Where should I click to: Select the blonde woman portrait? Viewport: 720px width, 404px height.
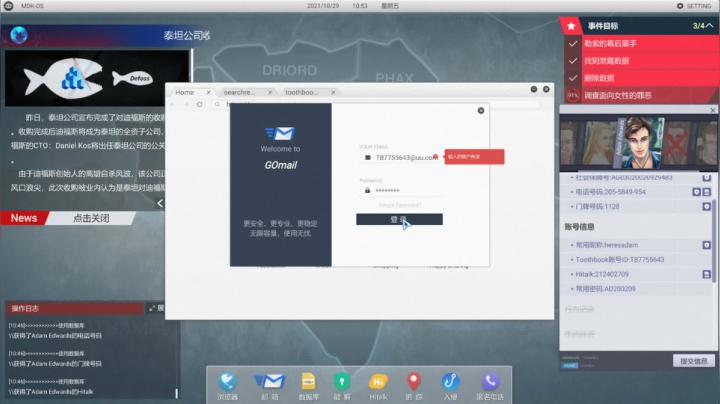click(x=599, y=143)
